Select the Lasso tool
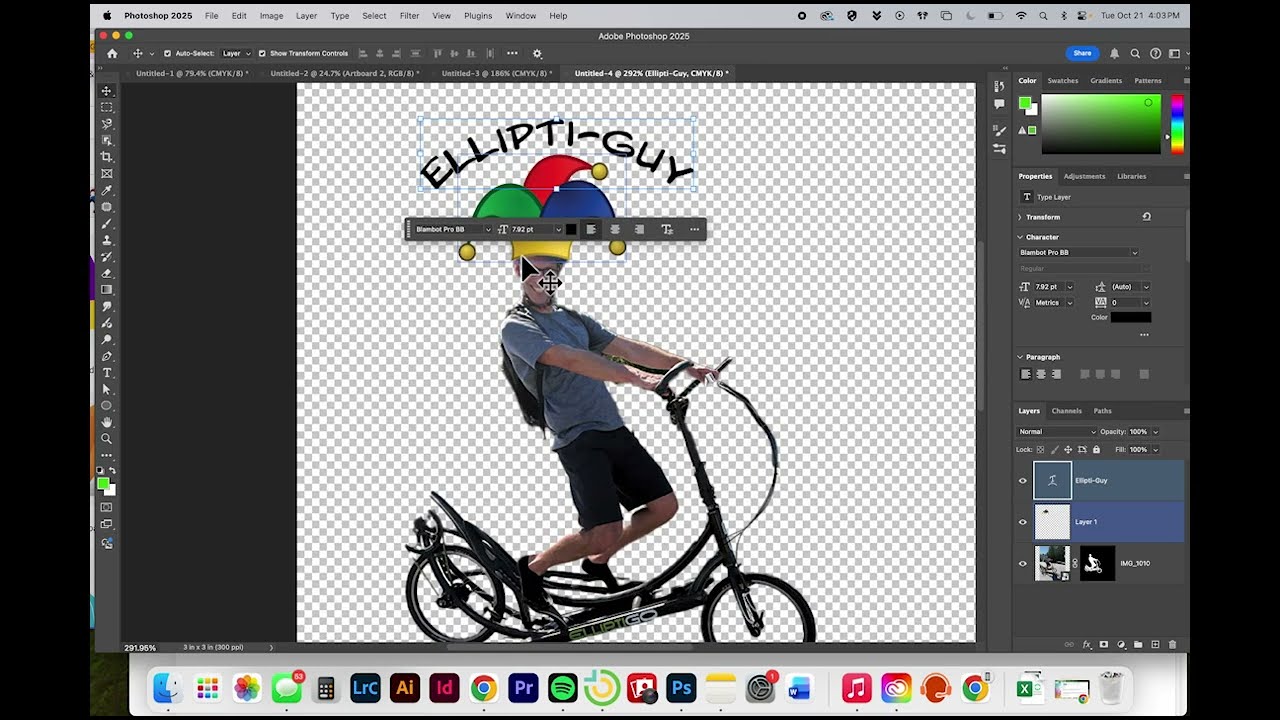The width and height of the screenshot is (1280, 720). (x=106, y=124)
